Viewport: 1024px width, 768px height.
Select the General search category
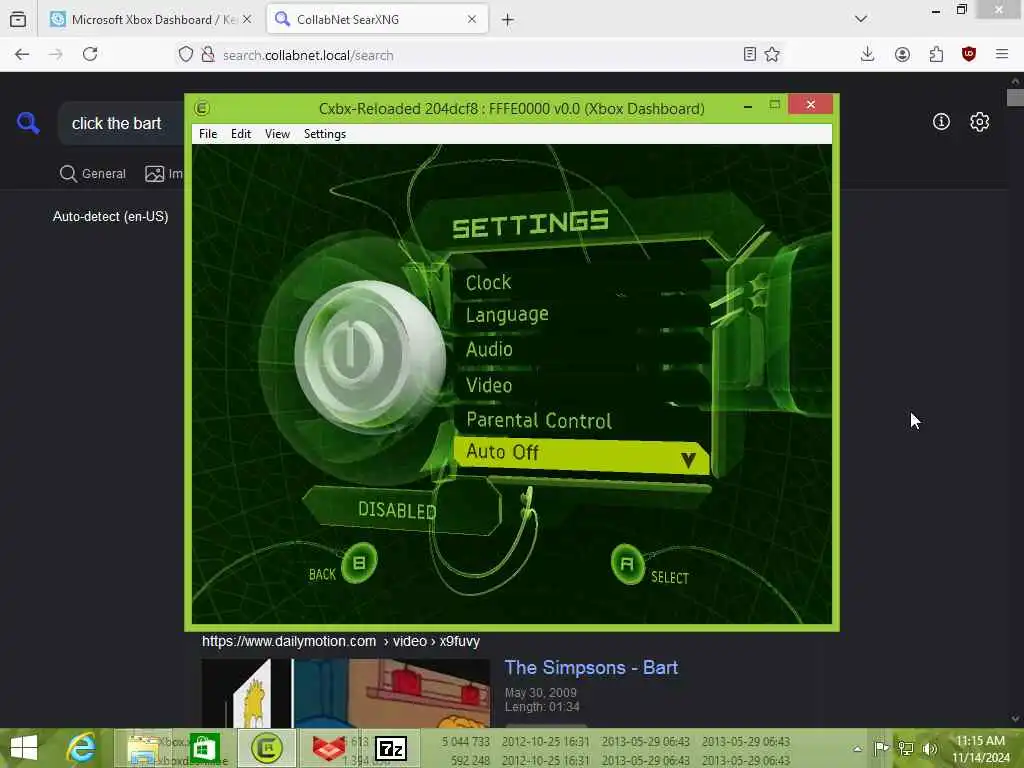point(93,174)
